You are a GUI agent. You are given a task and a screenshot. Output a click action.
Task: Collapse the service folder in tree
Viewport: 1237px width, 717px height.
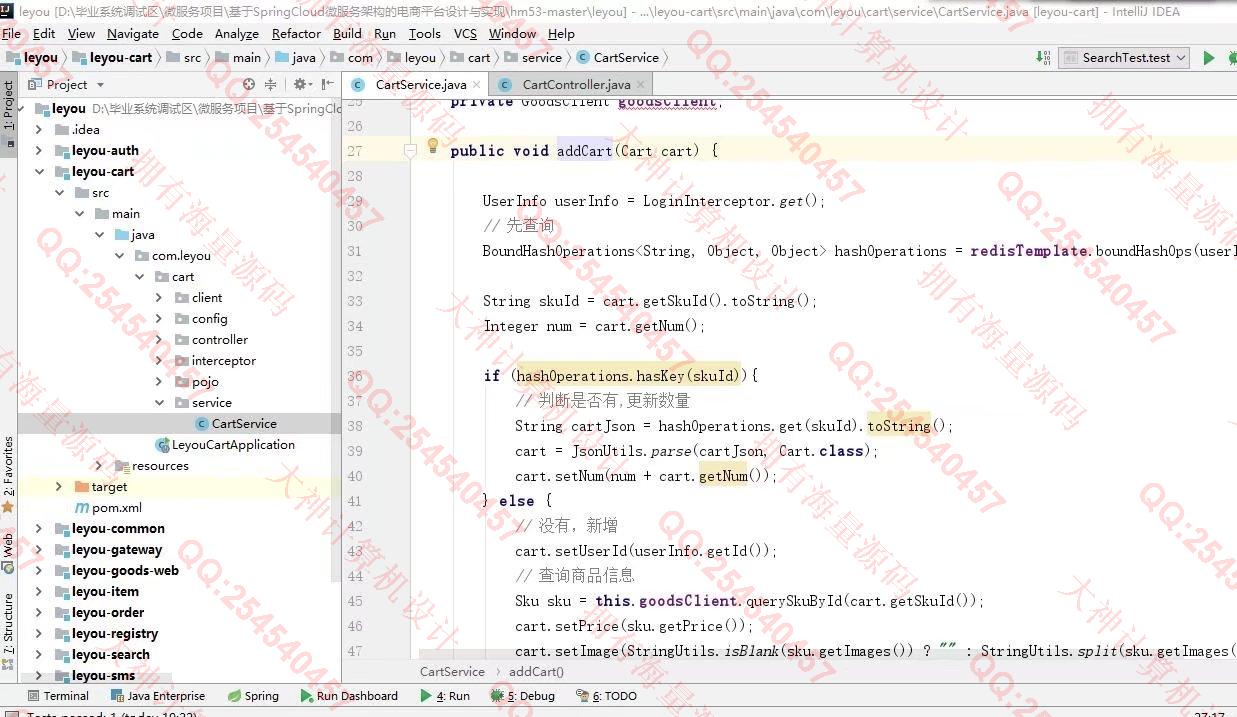coord(159,403)
